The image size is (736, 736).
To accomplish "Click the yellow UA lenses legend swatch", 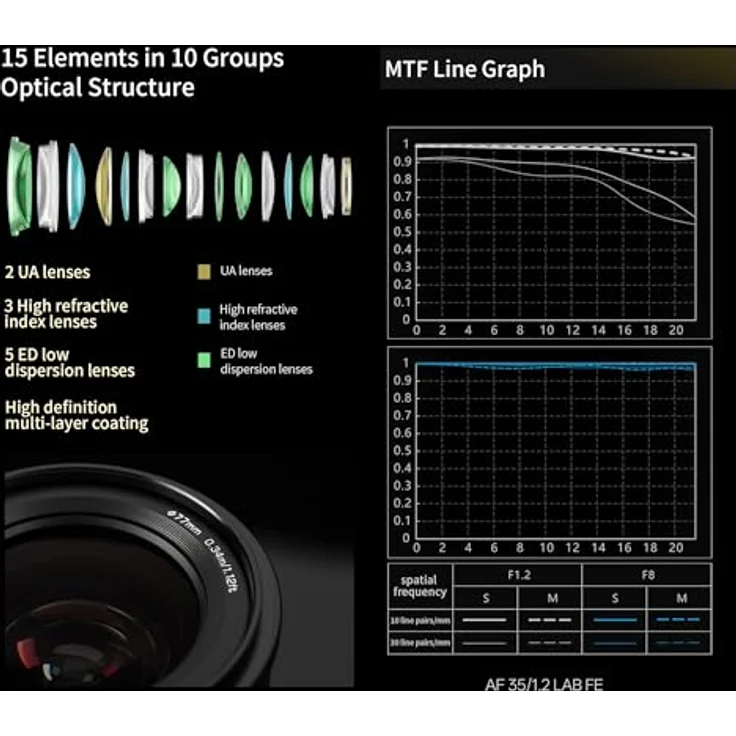I will tap(204, 272).
